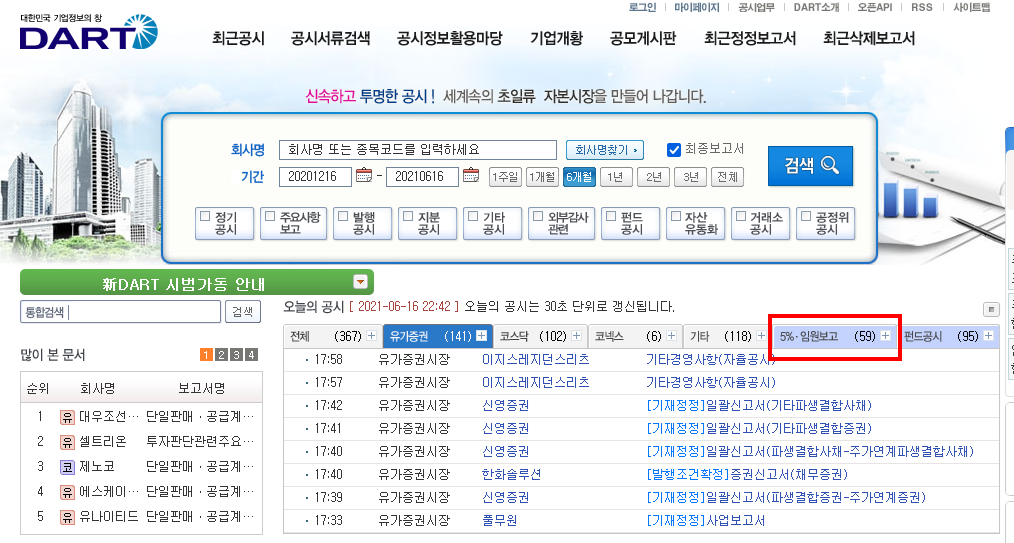Open the 기업개황 menu
Image resolution: width=1014 pixels, height=543 pixels.
(556, 38)
